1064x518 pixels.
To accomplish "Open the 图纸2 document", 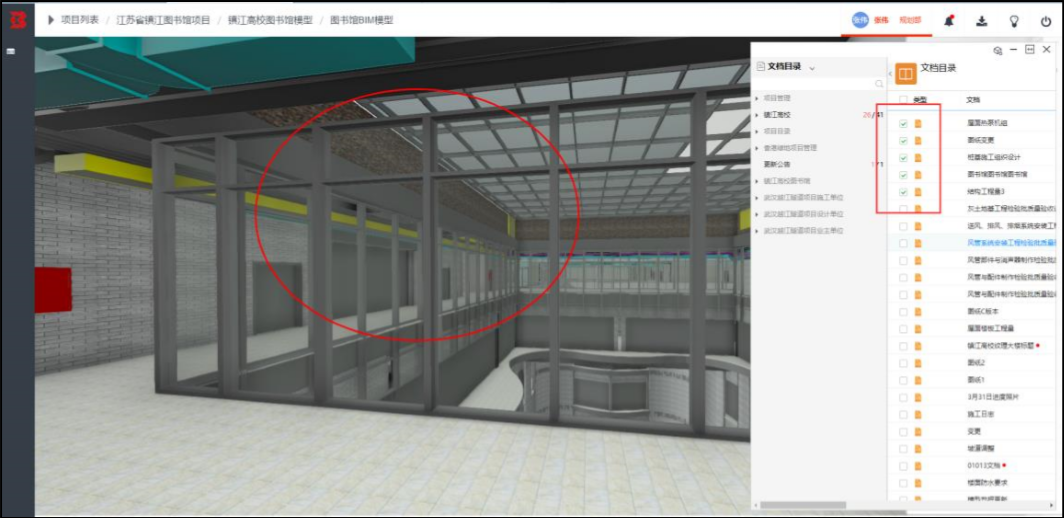I will (x=976, y=363).
